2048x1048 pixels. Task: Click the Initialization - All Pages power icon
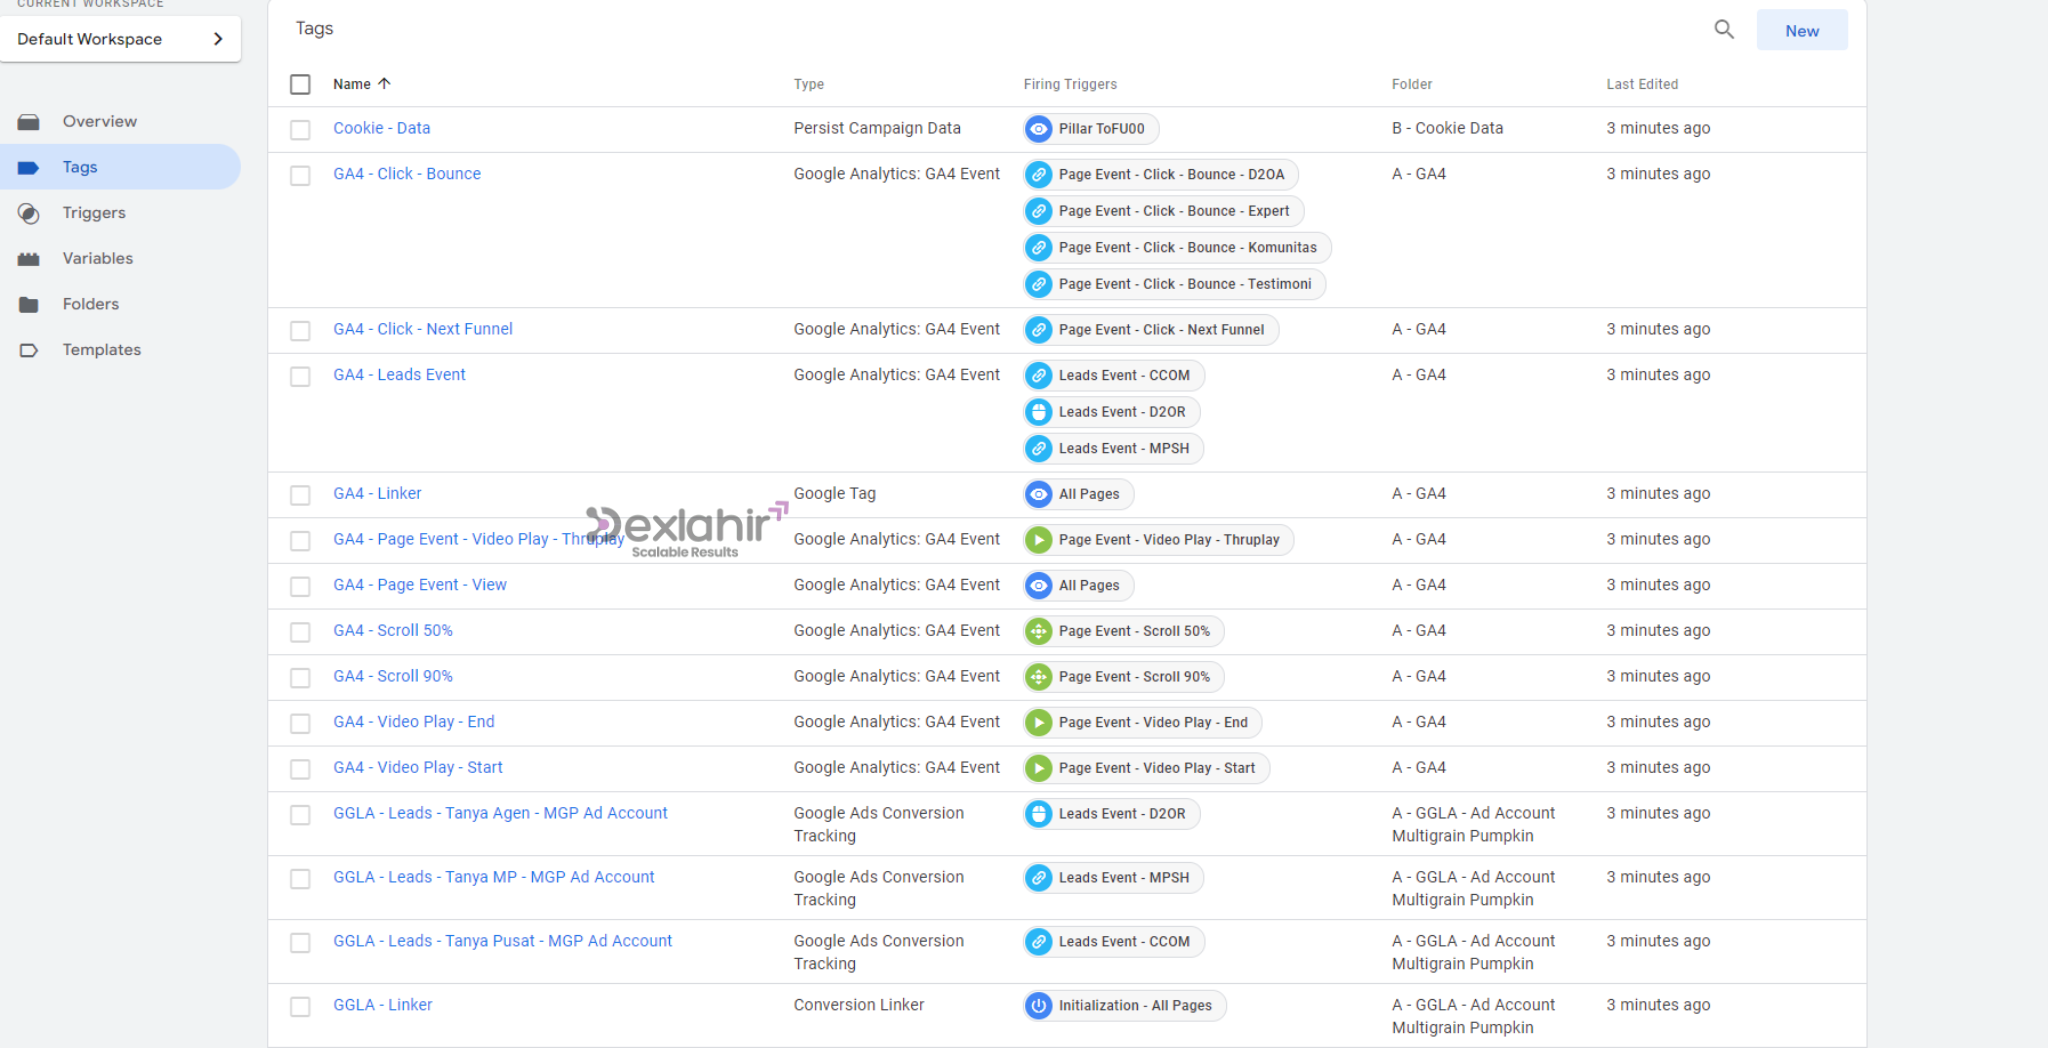(x=1039, y=1006)
